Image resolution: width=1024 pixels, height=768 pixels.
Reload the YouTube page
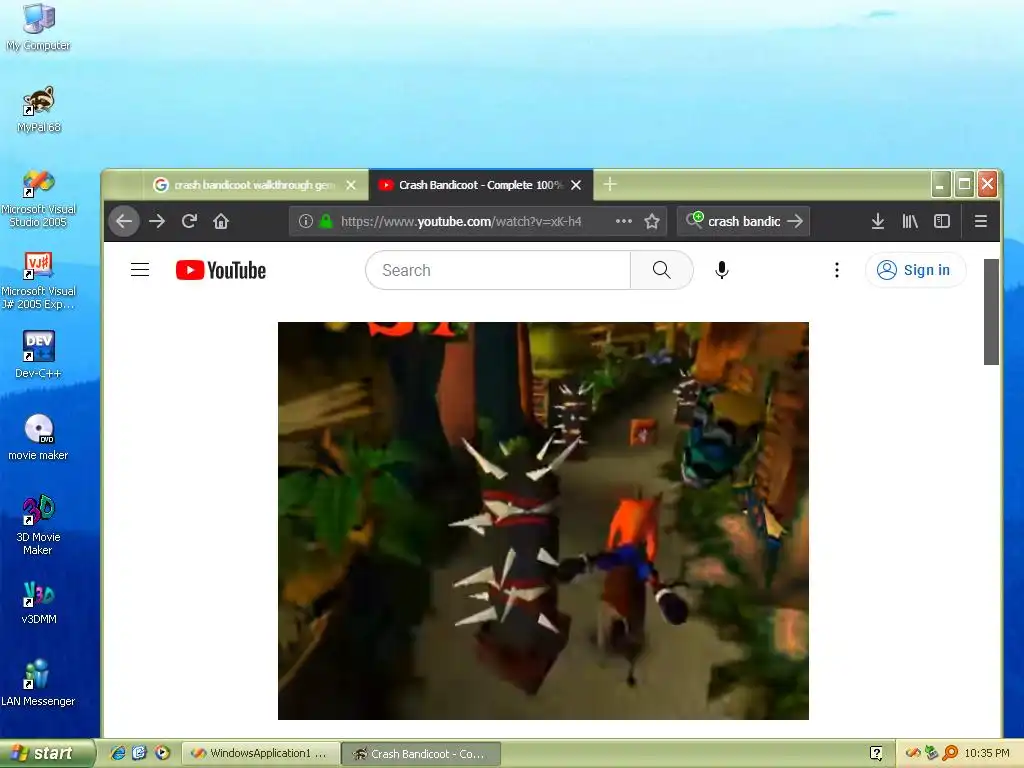click(189, 221)
